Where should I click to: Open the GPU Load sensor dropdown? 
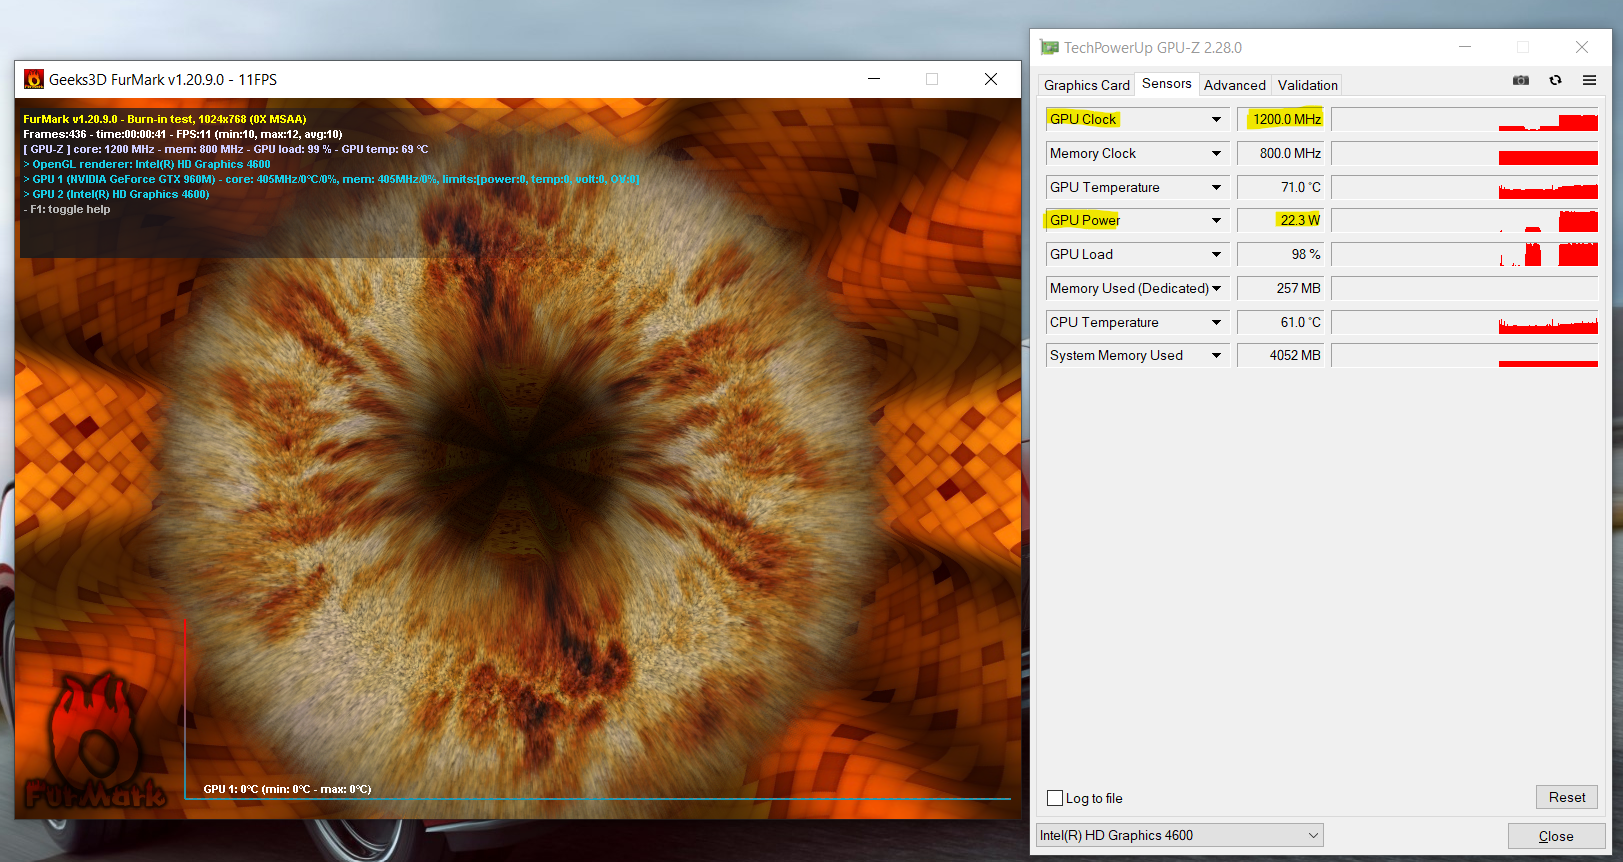(1216, 254)
